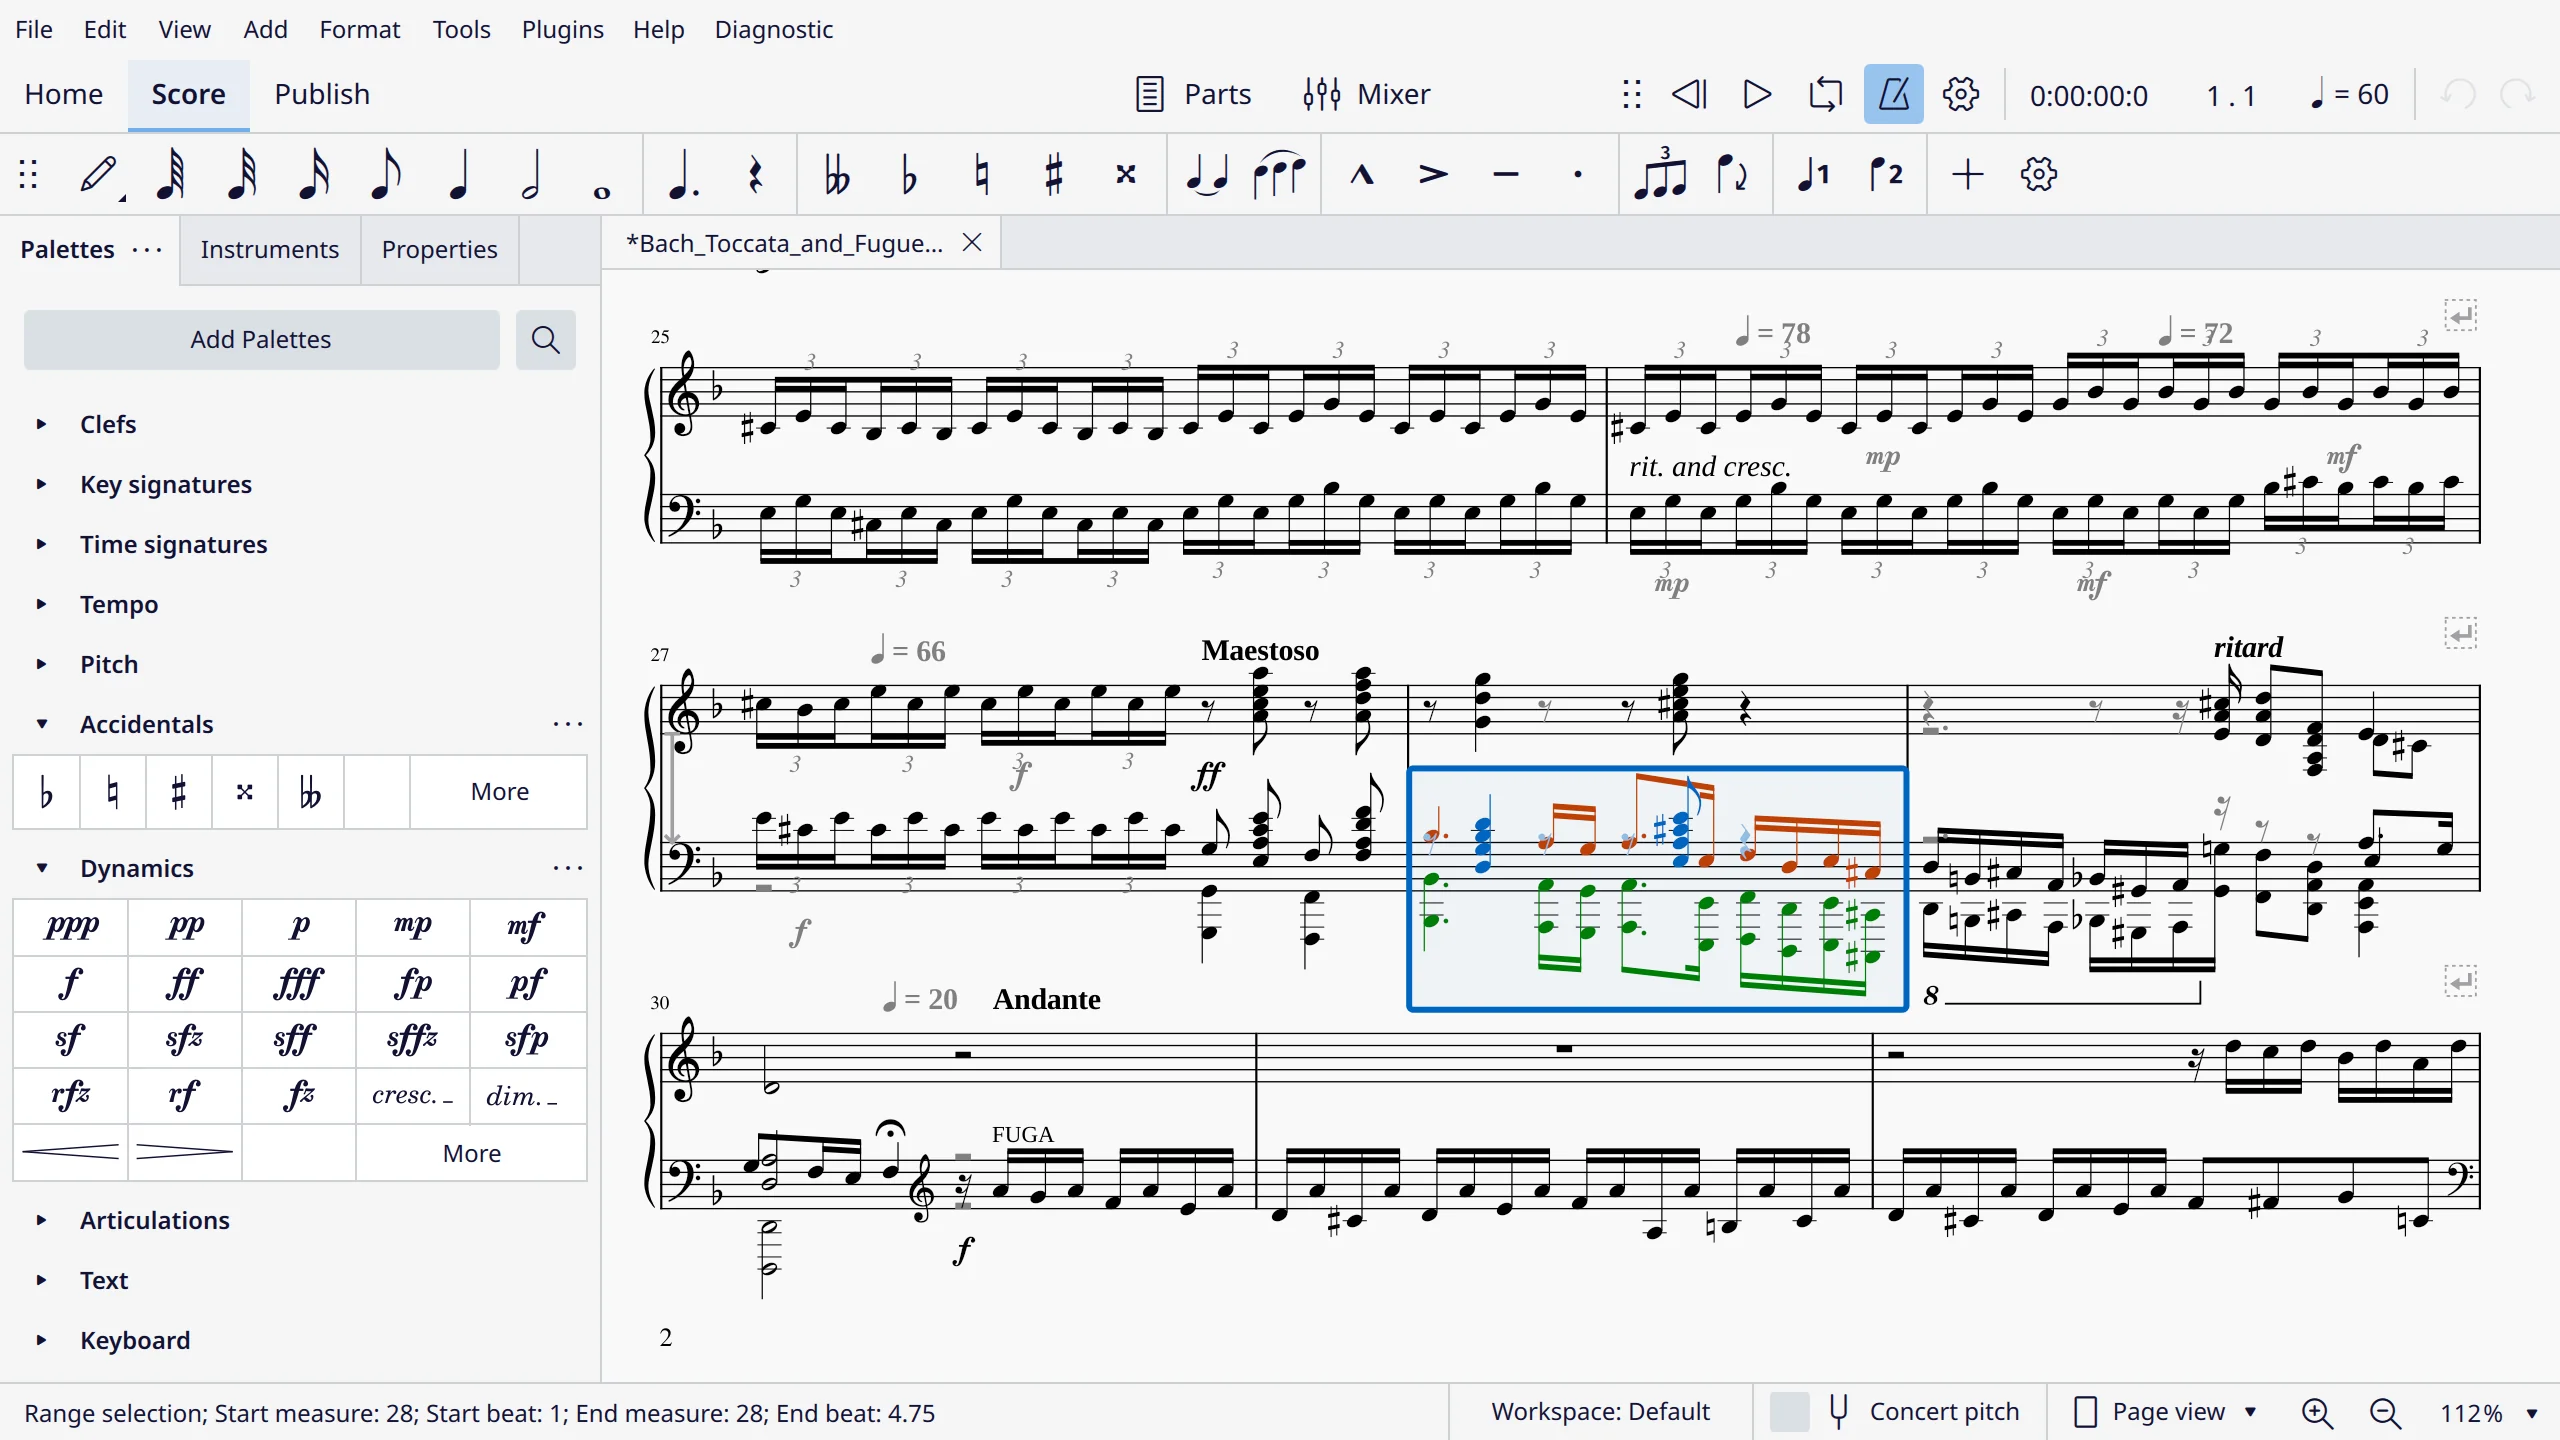Click More in Accidentals palette
Image resolution: width=2560 pixels, height=1440 pixels.
coord(500,791)
